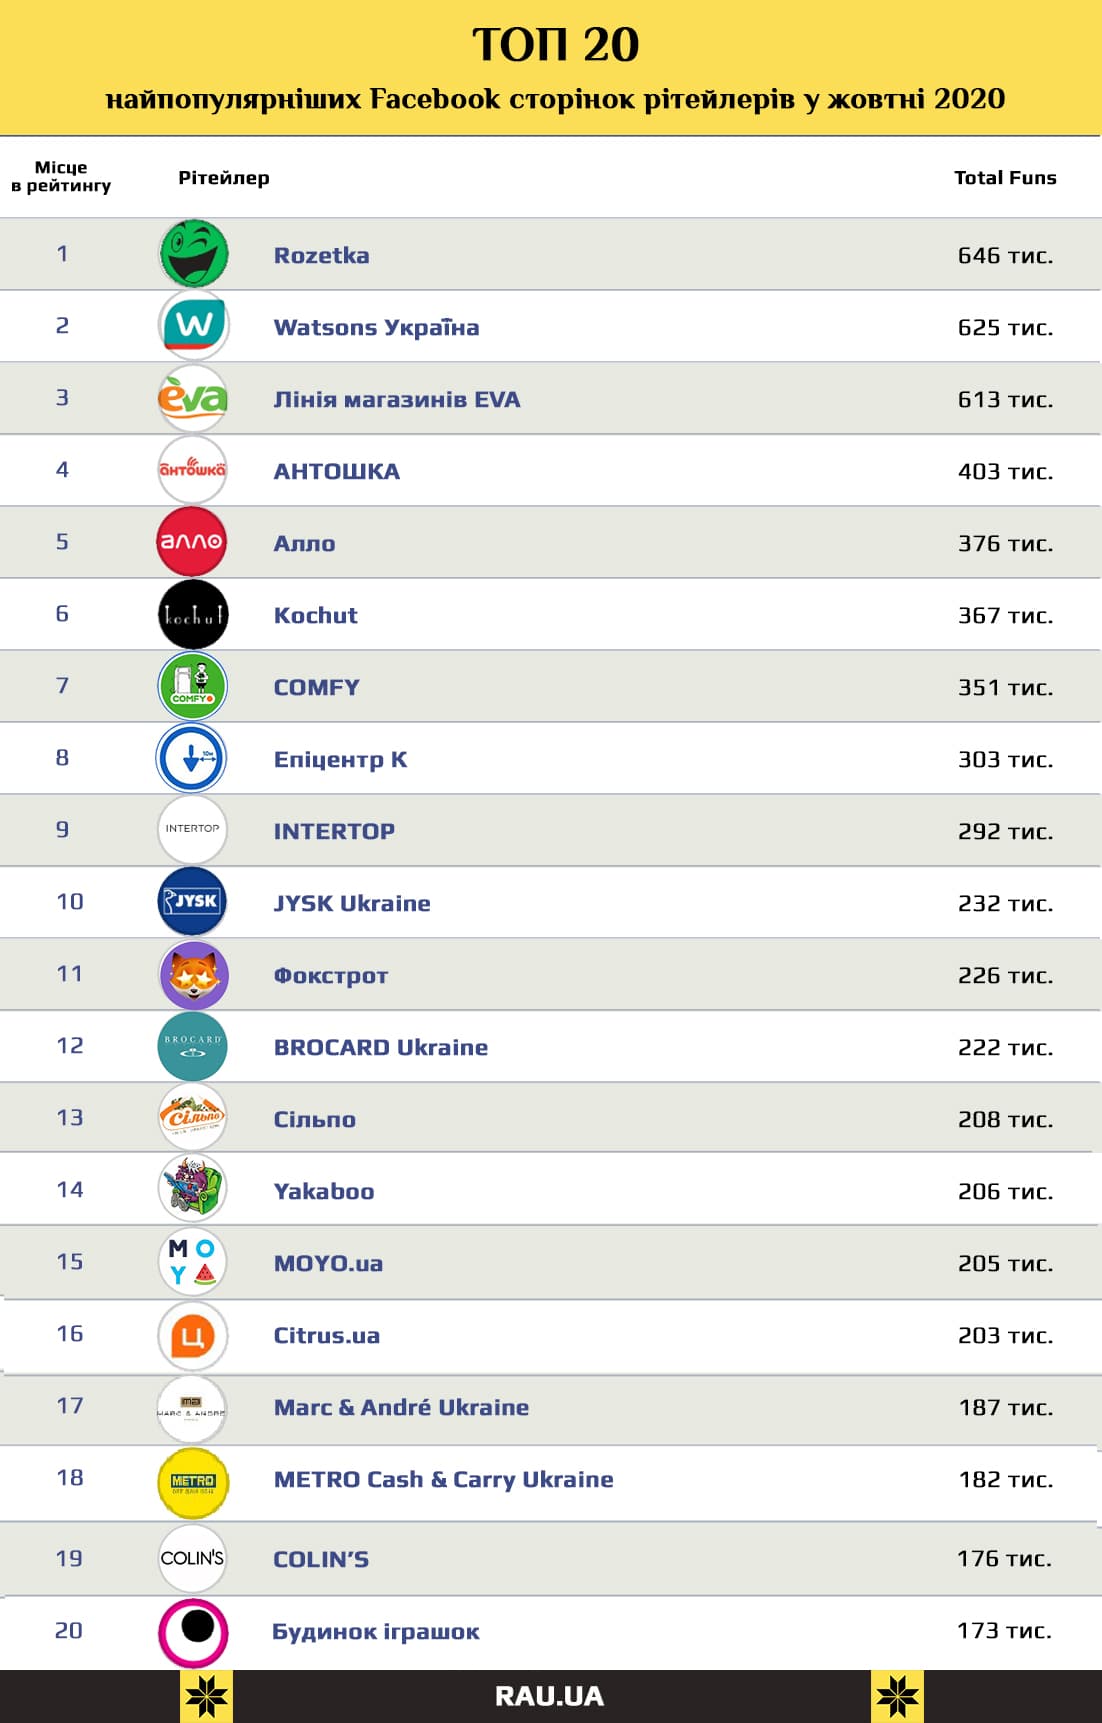Viewport: 1102px width, 1723px height.
Task: Select the orange Citrus.ua logo
Action: (x=193, y=1336)
